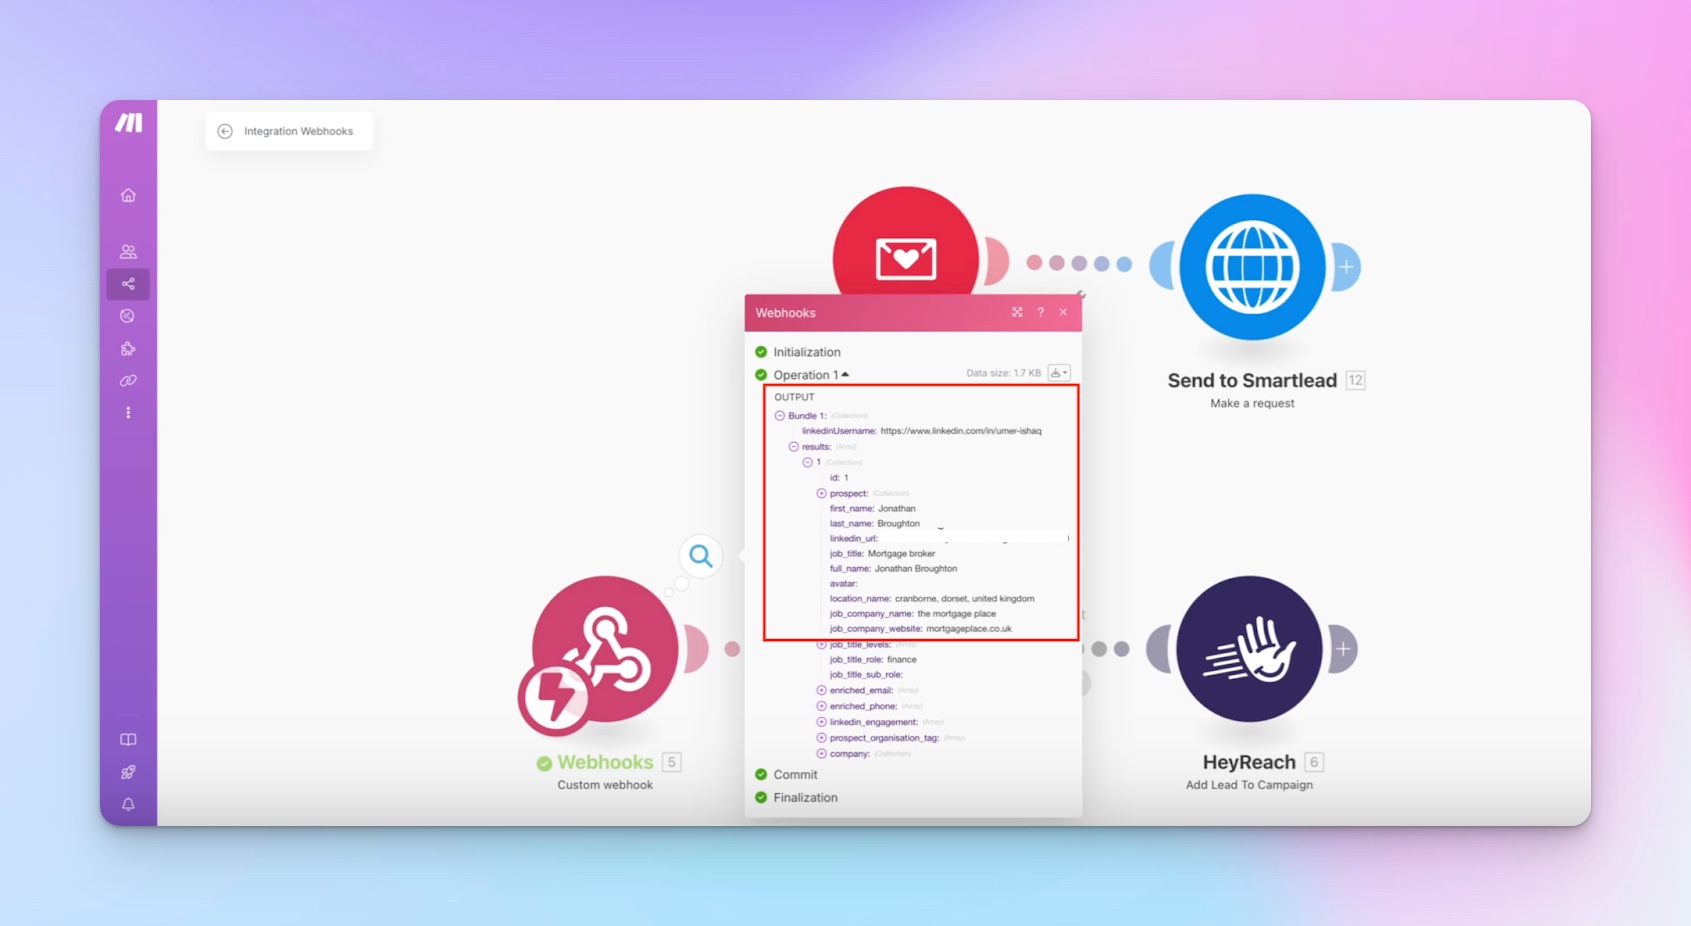Click the Make a request subtitle
The width and height of the screenshot is (1691, 926).
pyautogui.click(x=1252, y=403)
